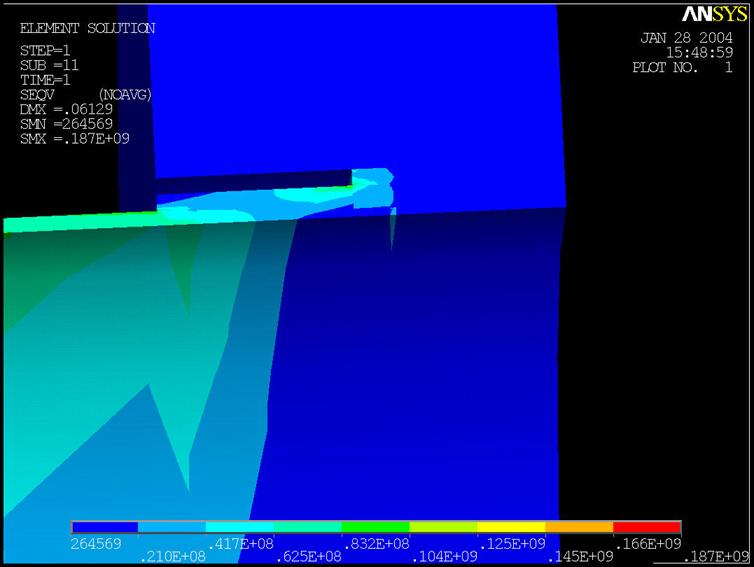This screenshot has height=567, width=754.
Task: Click the SMN =264569 minimum value text
Action: 66,124
